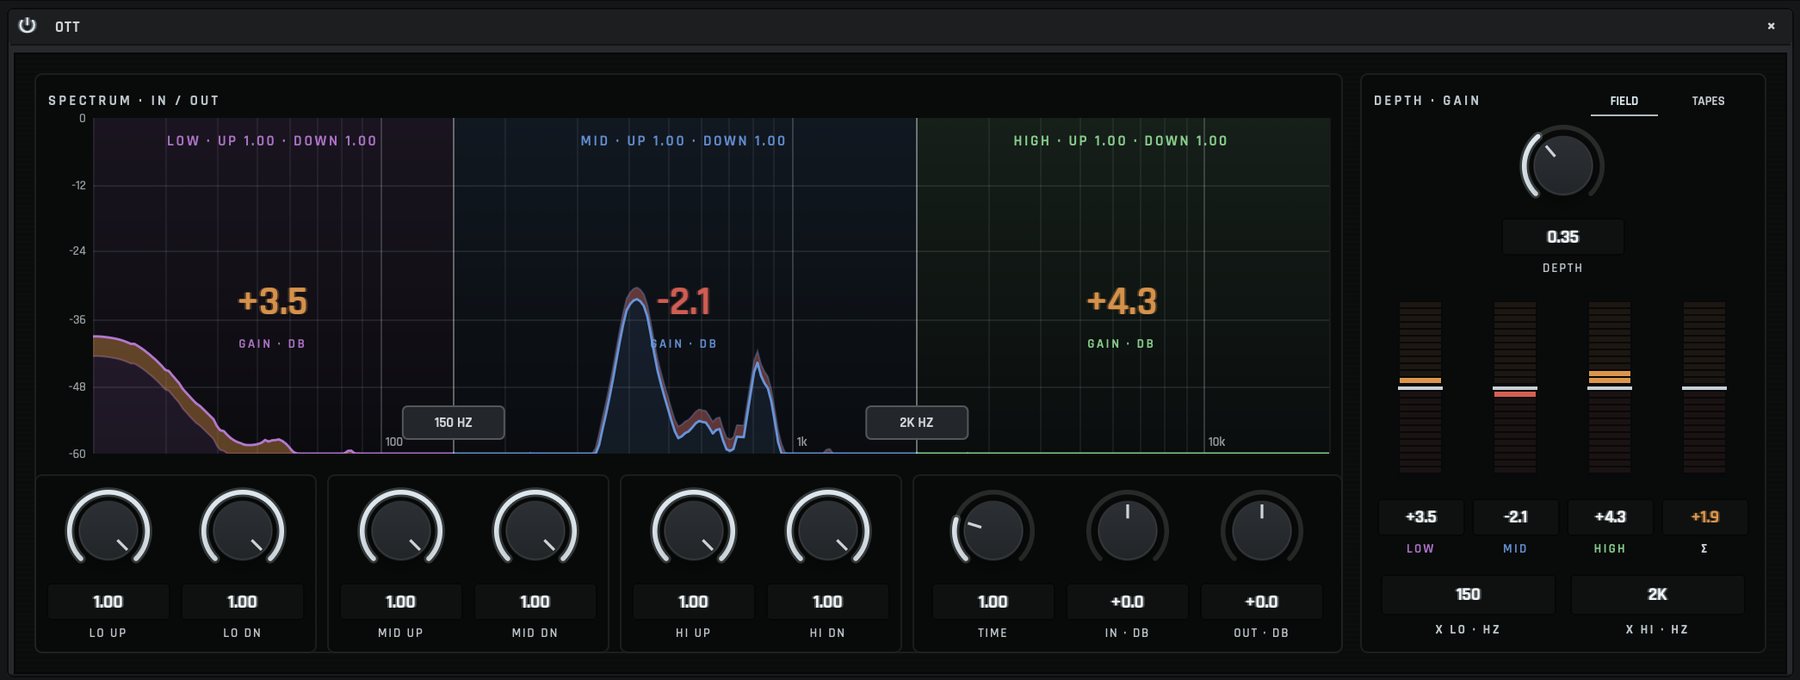Select the HIGH +4.3 gain readout box
The width and height of the screenshot is (1800, 680).
coord(1610,517)
